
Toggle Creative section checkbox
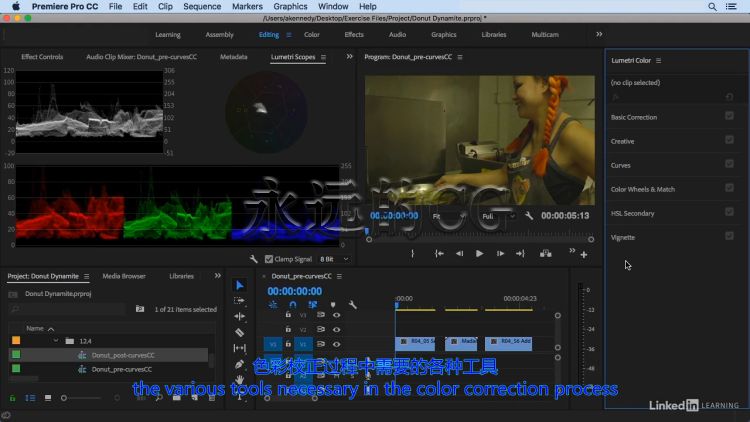pyautogui.click(x=729, y=140)
